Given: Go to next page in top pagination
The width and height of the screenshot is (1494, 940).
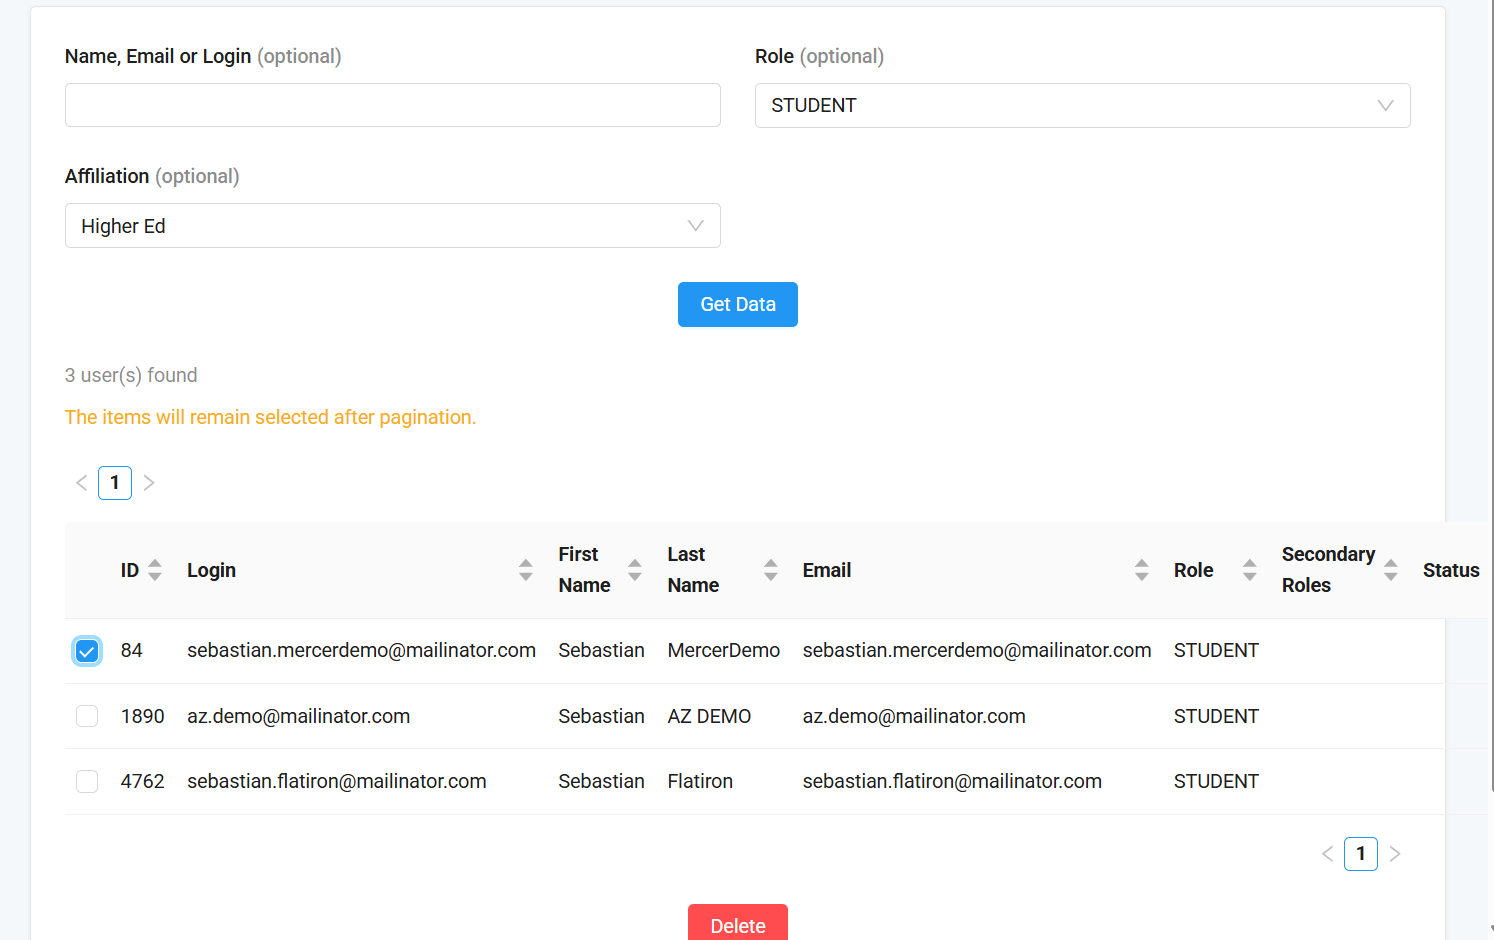Looking at the screenshot, I should (x=149, y=483).
